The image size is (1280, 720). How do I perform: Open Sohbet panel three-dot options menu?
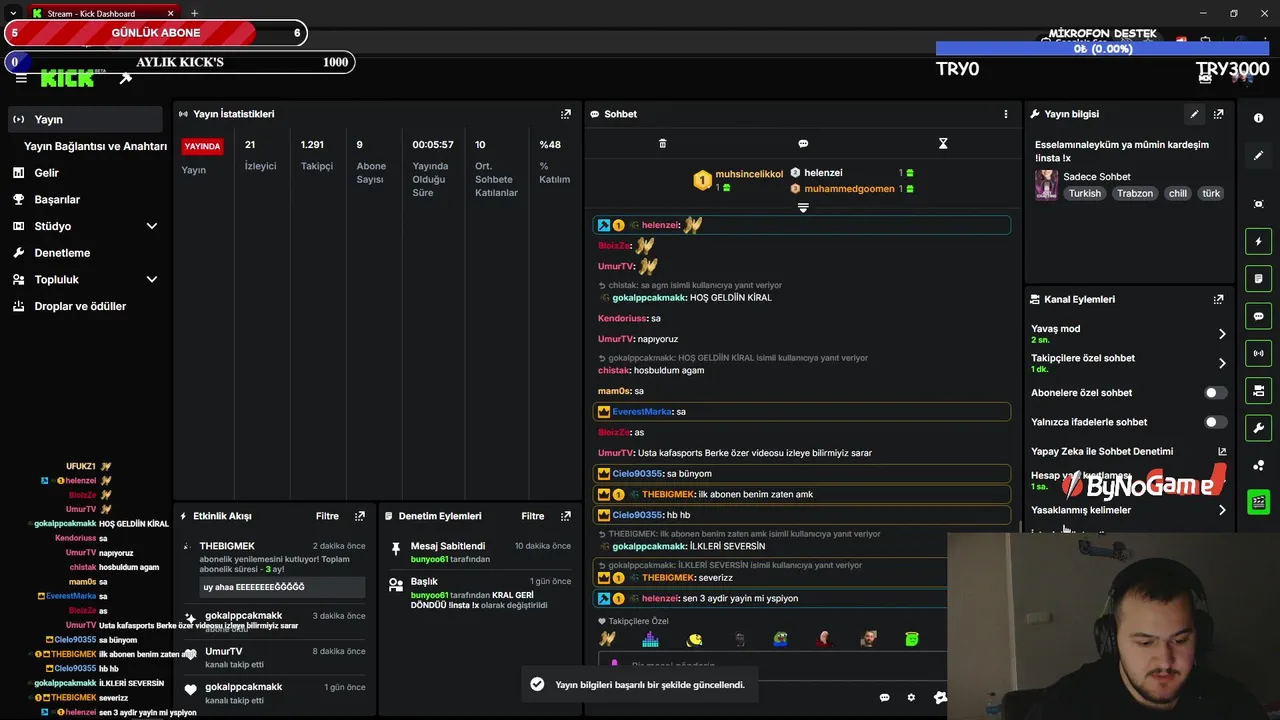point(1006,114)
